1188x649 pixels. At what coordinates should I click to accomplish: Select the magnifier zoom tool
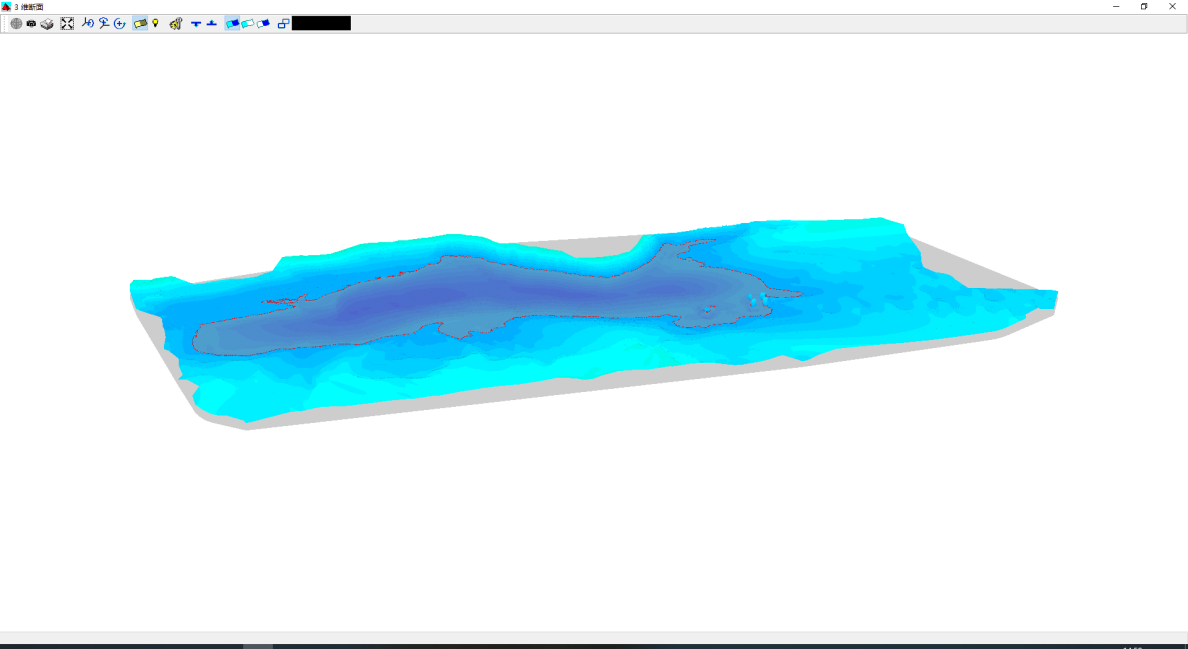tap(104, 23)
